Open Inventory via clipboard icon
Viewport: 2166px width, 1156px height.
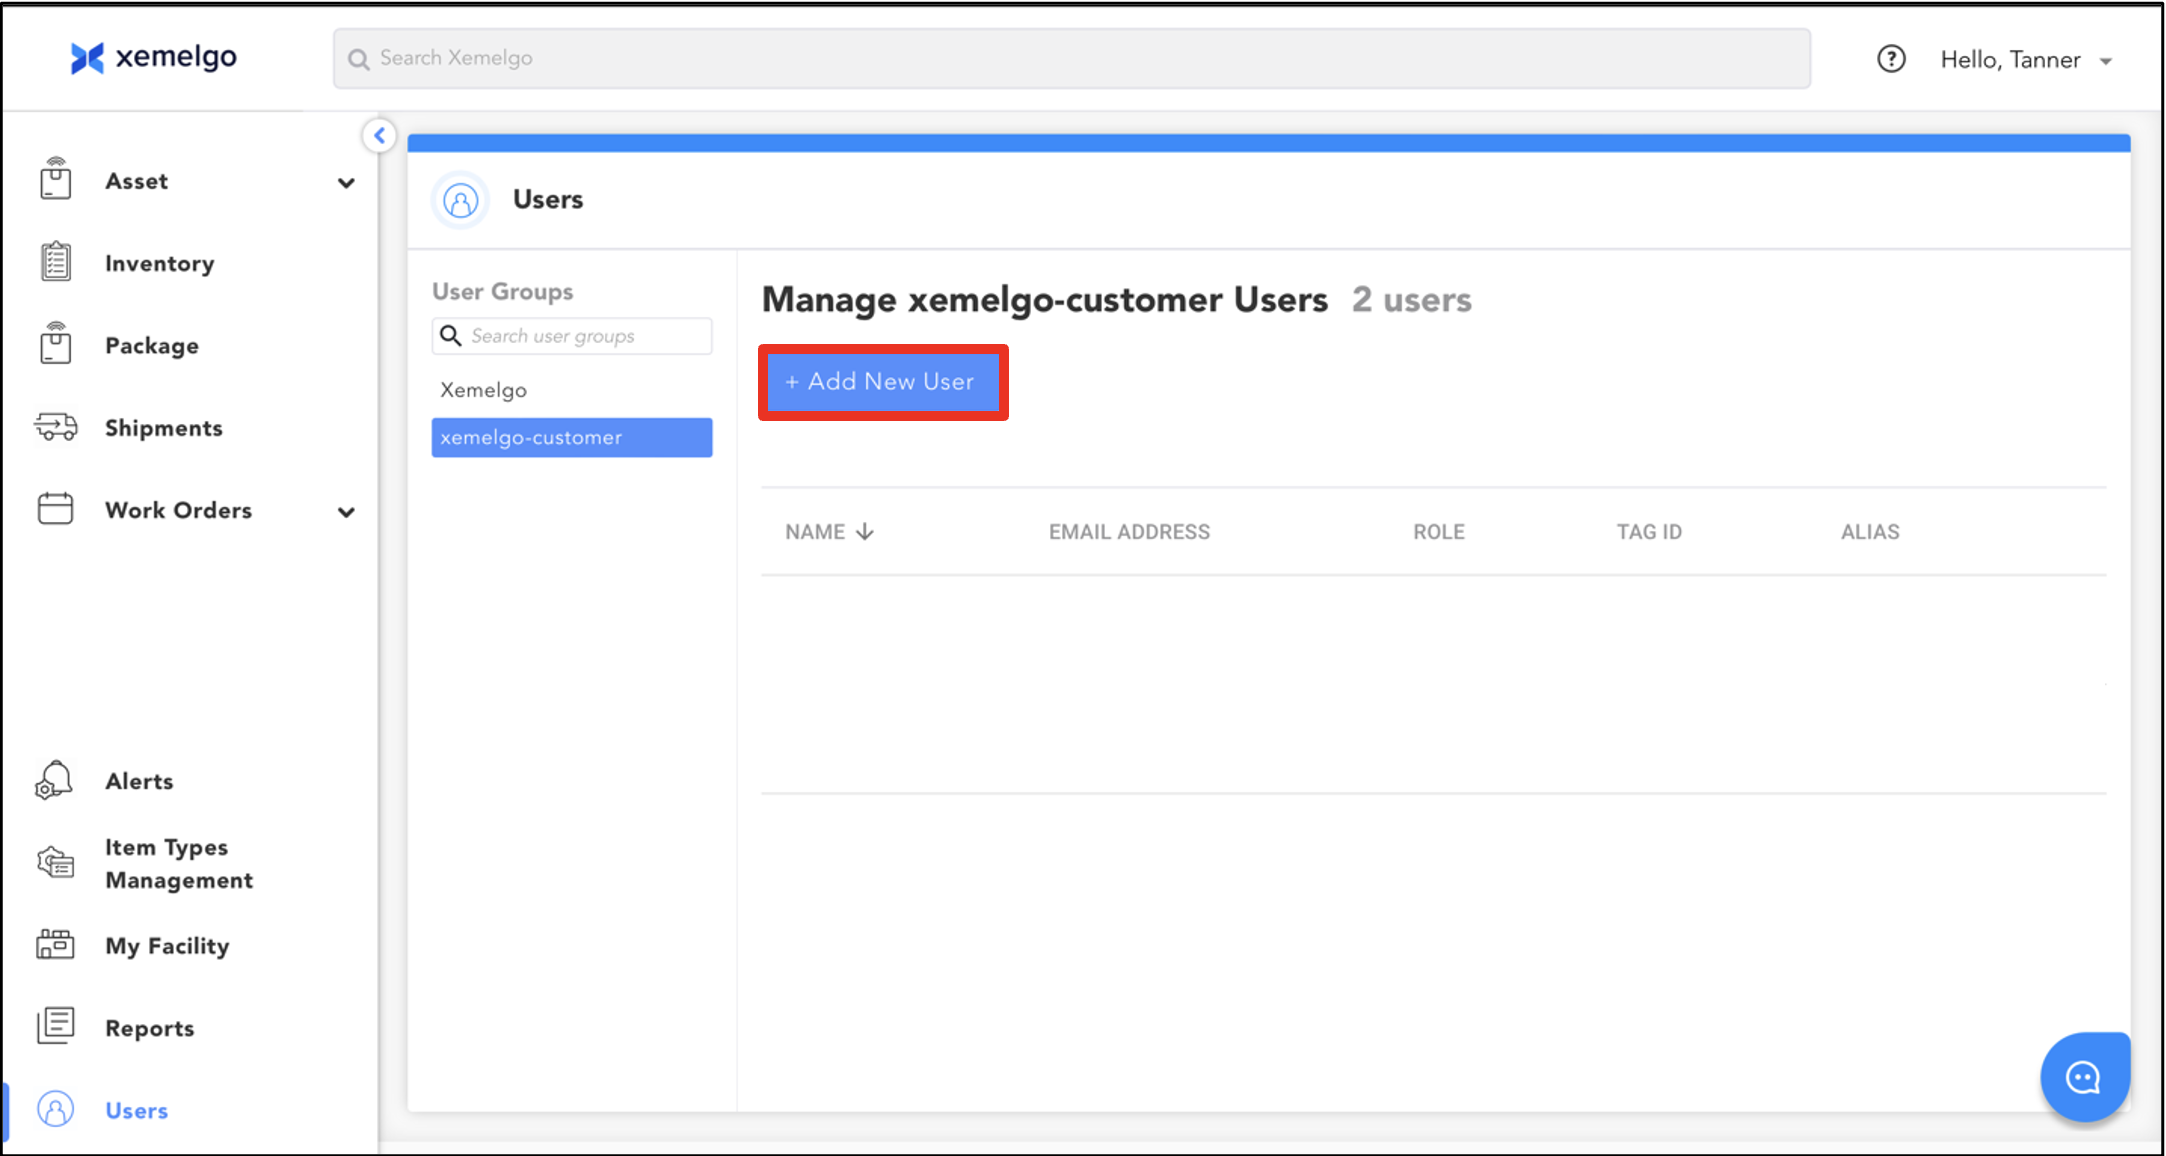click(x=56, y=263)
